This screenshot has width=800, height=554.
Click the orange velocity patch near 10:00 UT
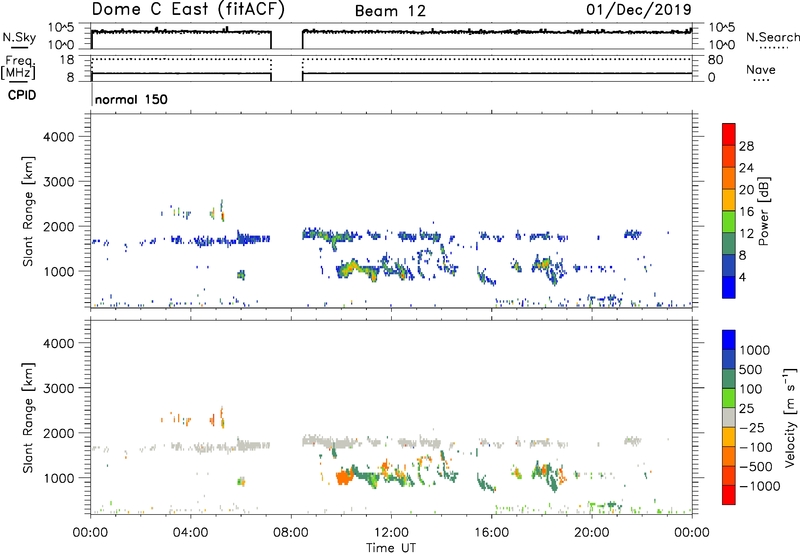[344, 478]
